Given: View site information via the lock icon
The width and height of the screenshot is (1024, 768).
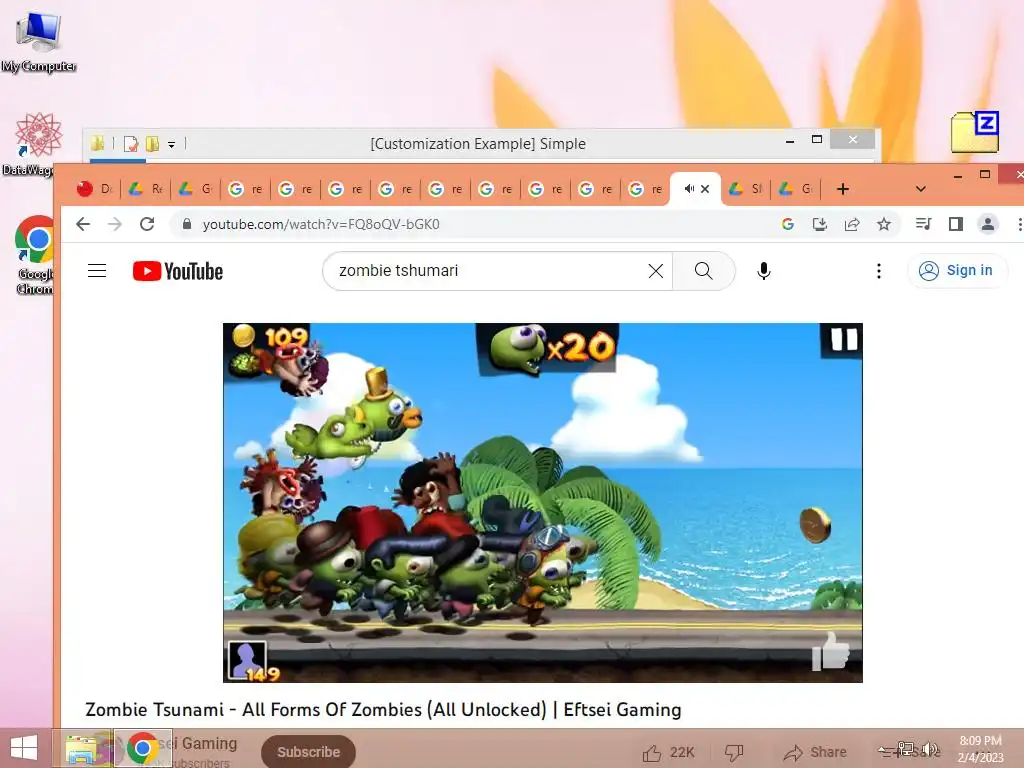Looking at the screenshot, I should point(187,225).
